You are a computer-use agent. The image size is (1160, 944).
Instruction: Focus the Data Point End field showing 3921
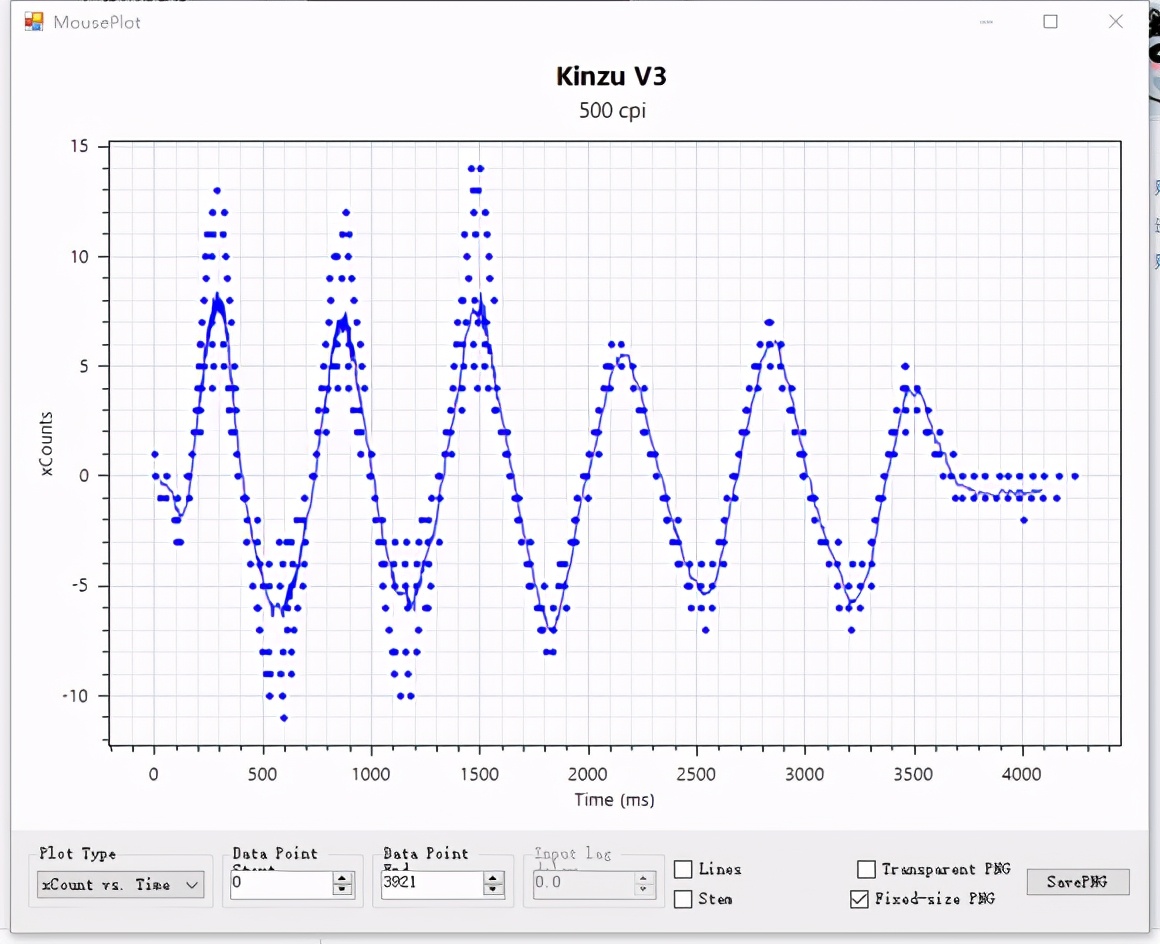[x=430, y=884]
